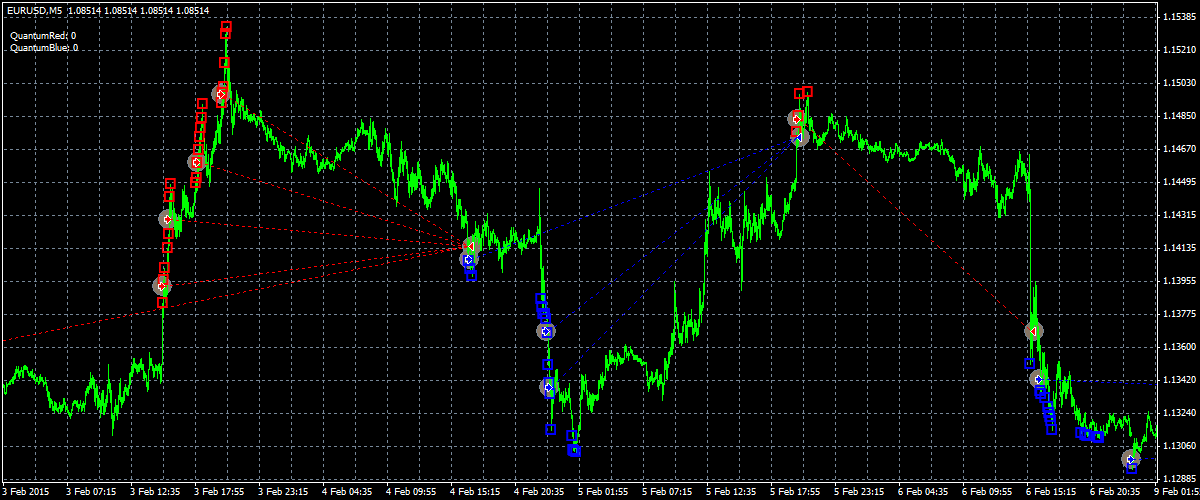Select the lowest blue square marker near 4 Feb 20:35

click(x=574, y=451)
